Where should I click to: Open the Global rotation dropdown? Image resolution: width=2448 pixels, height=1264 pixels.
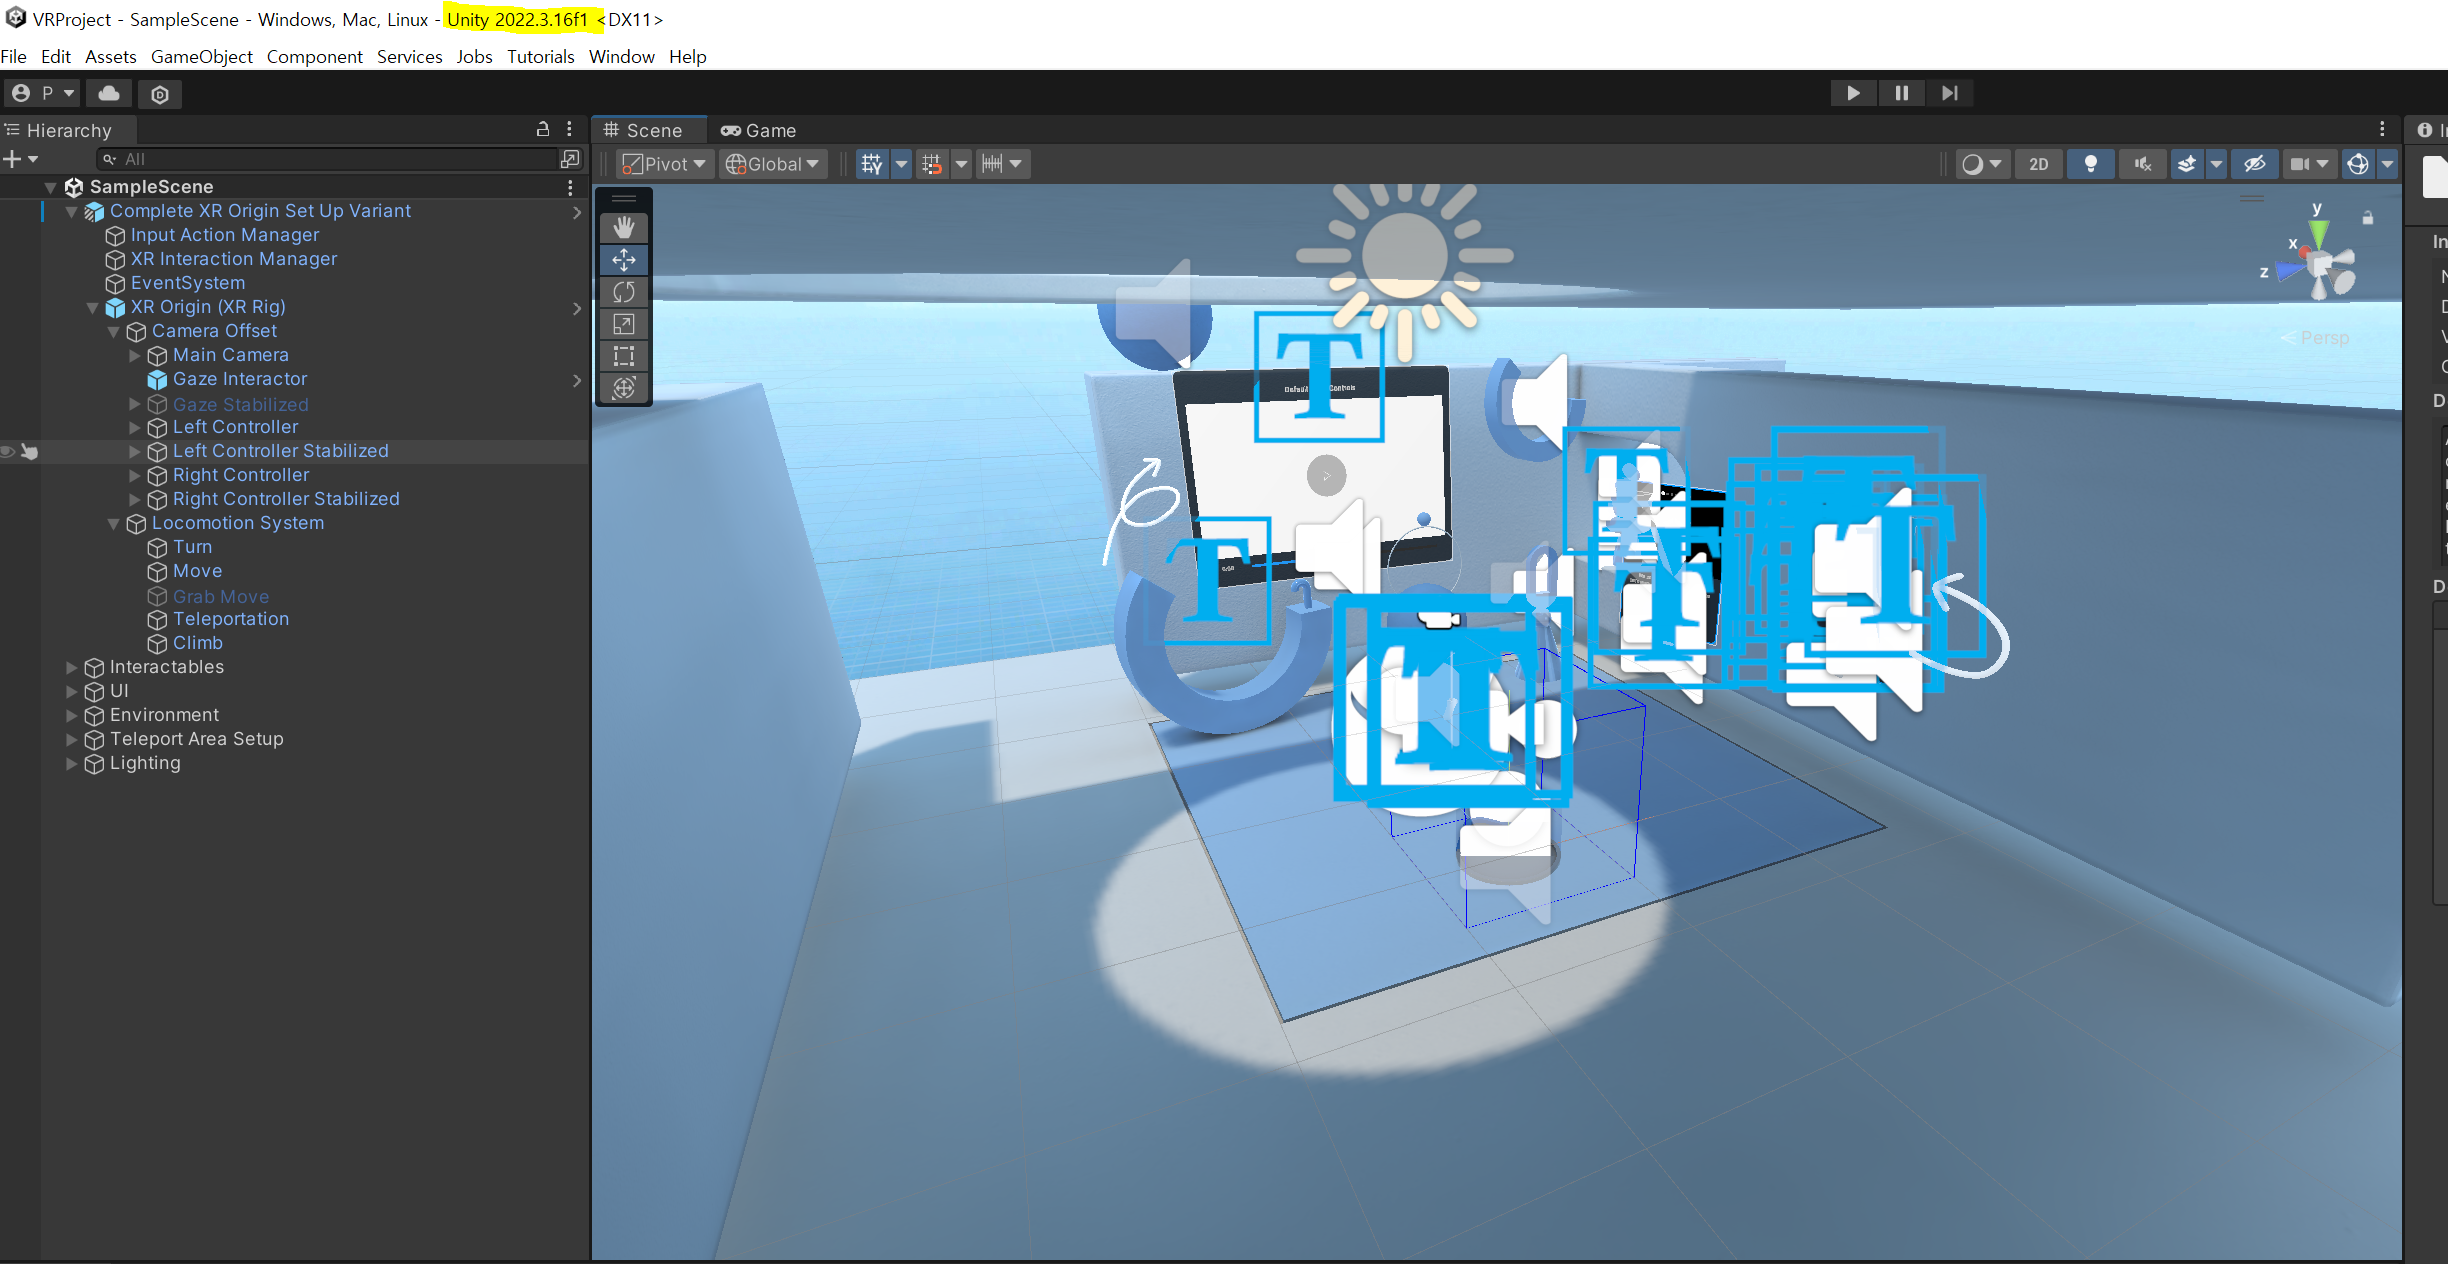point(772,164)
